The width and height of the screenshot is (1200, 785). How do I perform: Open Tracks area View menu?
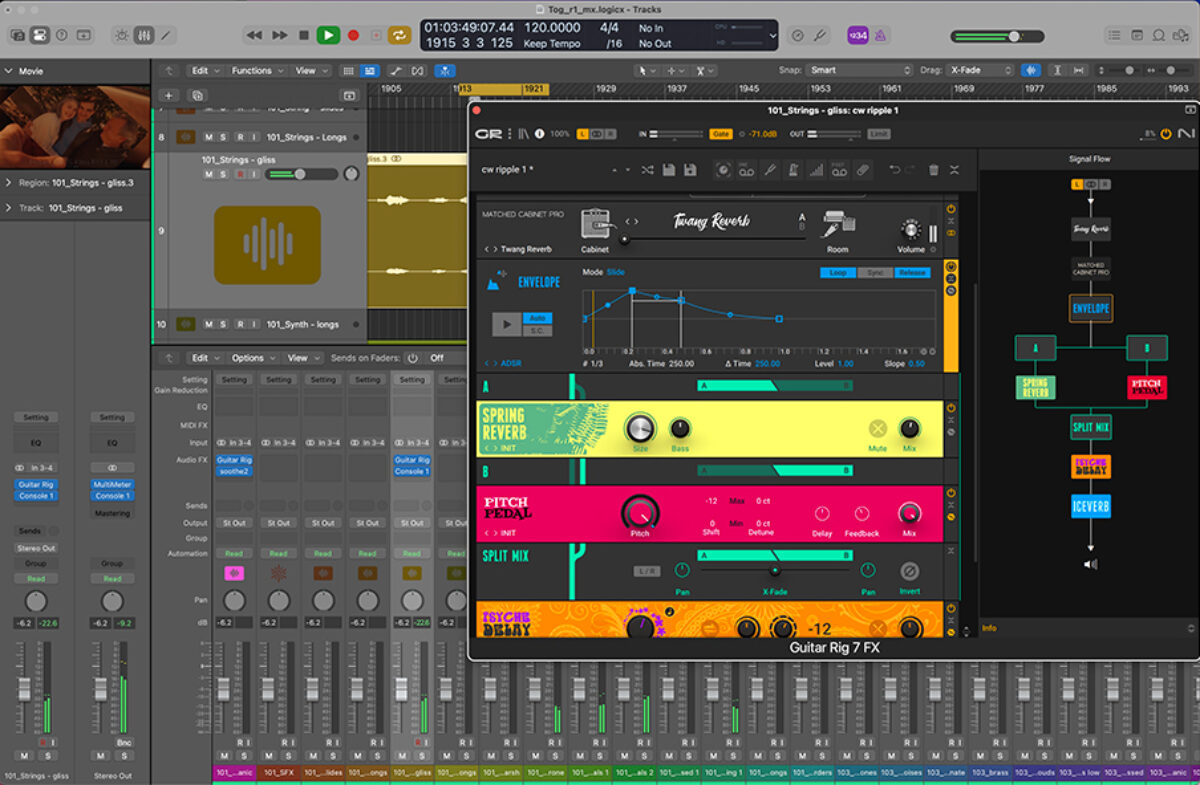[309, 71]
